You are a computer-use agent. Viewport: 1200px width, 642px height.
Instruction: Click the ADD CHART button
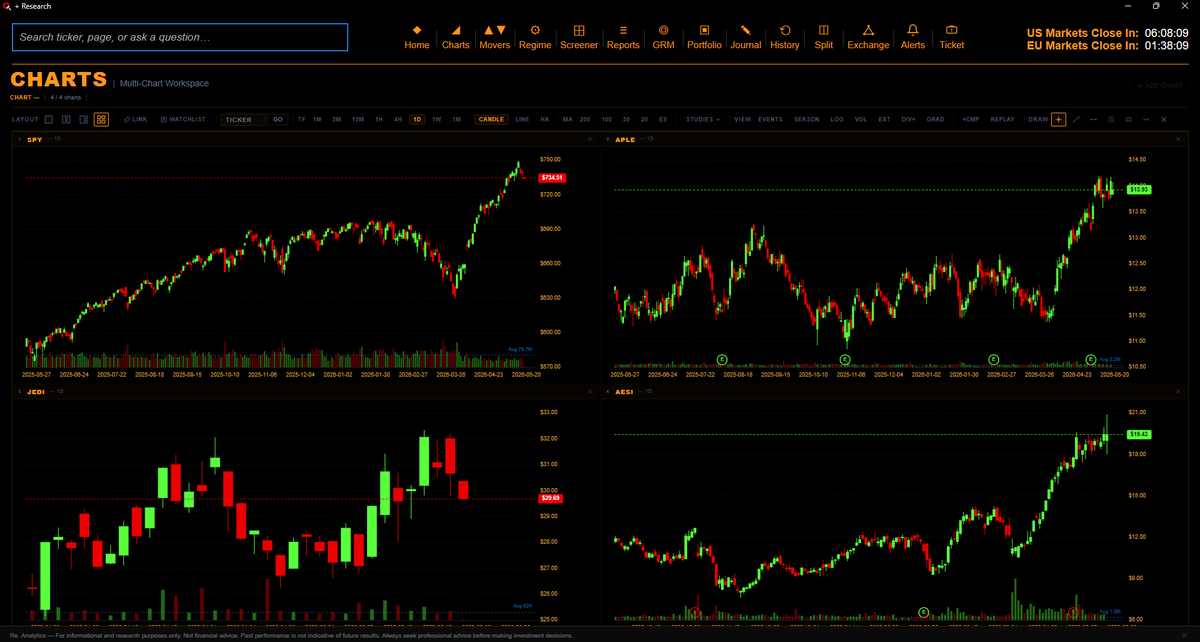pyautogui.click(x=1159, y=85)
